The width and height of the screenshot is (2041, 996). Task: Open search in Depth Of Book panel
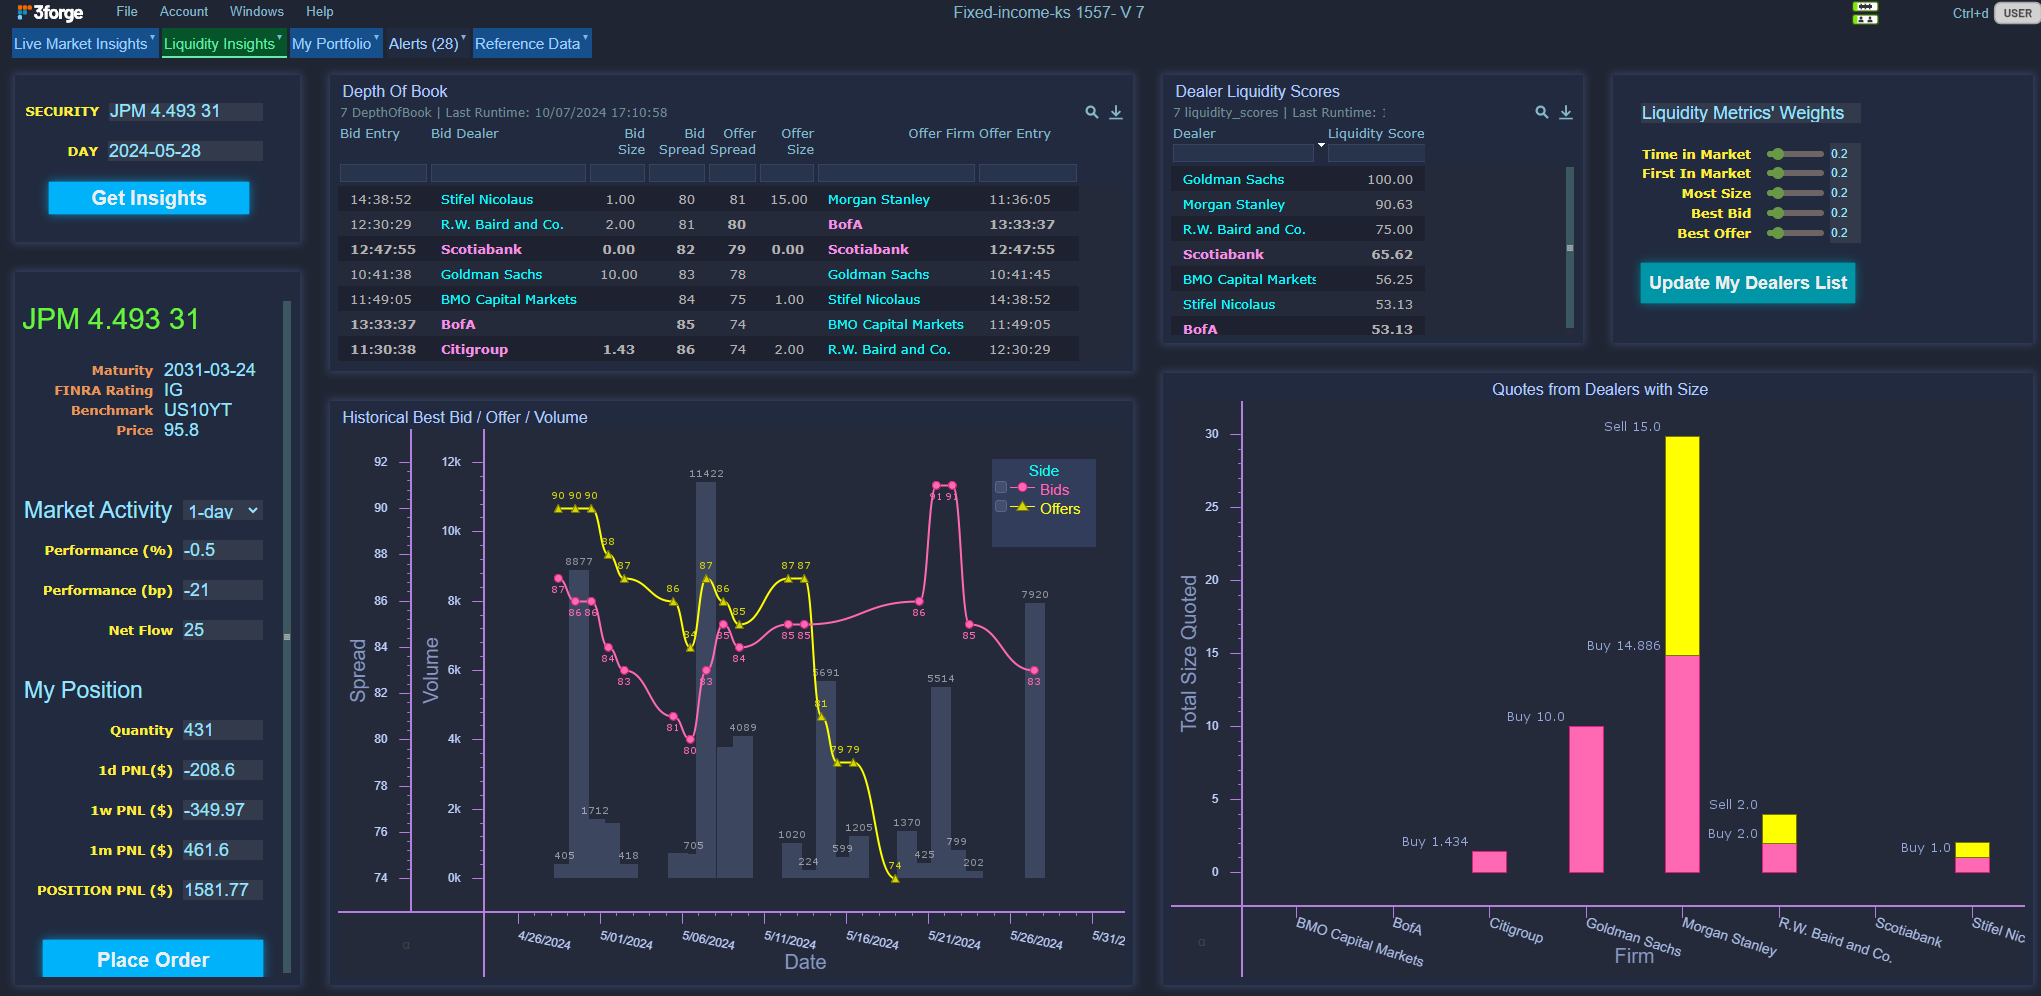pos(1092,113)
